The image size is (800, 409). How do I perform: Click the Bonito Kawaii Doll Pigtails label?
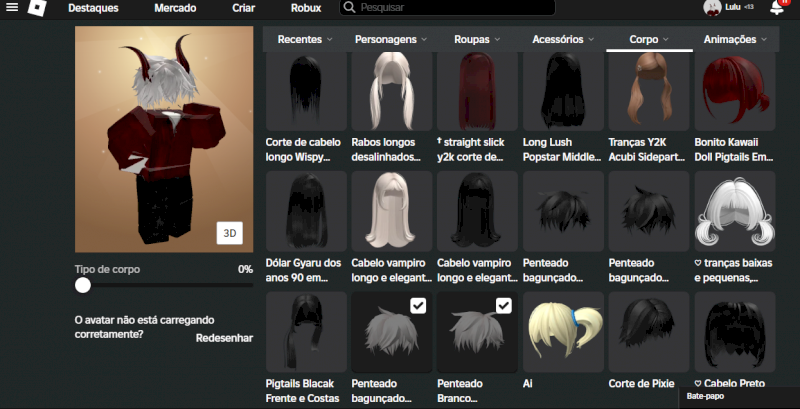coord(734,149)
